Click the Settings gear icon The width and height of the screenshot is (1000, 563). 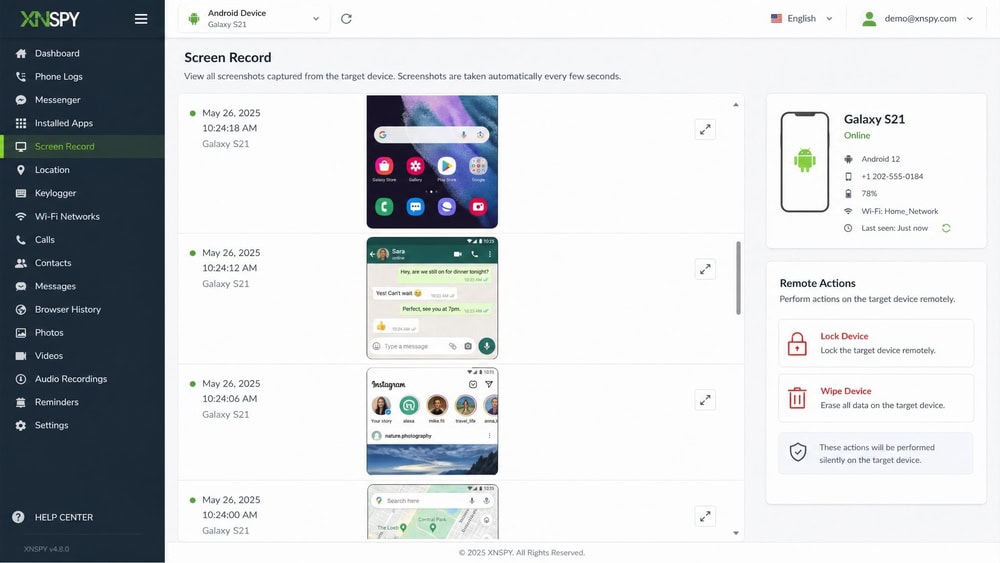pos(21,425)
